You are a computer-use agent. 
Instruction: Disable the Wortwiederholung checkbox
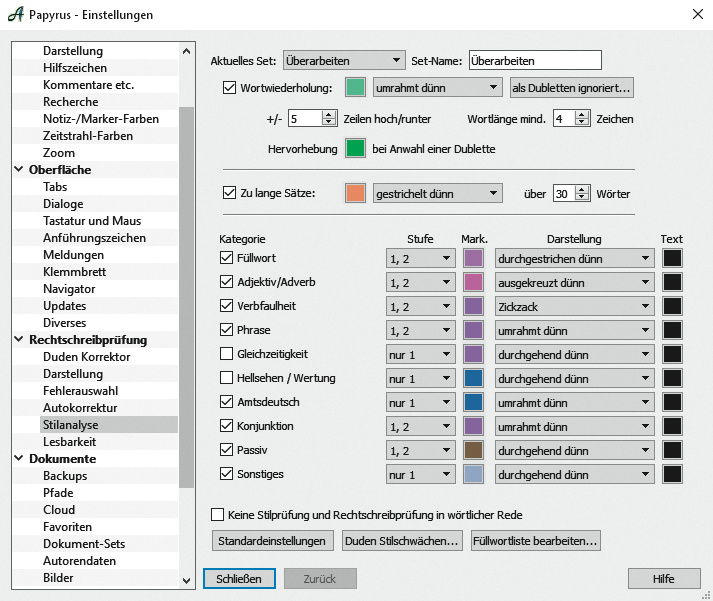tap(230, 88)
